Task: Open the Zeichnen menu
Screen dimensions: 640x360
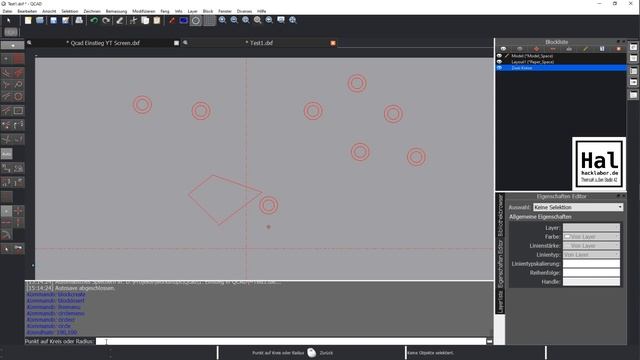Action: [x=92, y=11]
